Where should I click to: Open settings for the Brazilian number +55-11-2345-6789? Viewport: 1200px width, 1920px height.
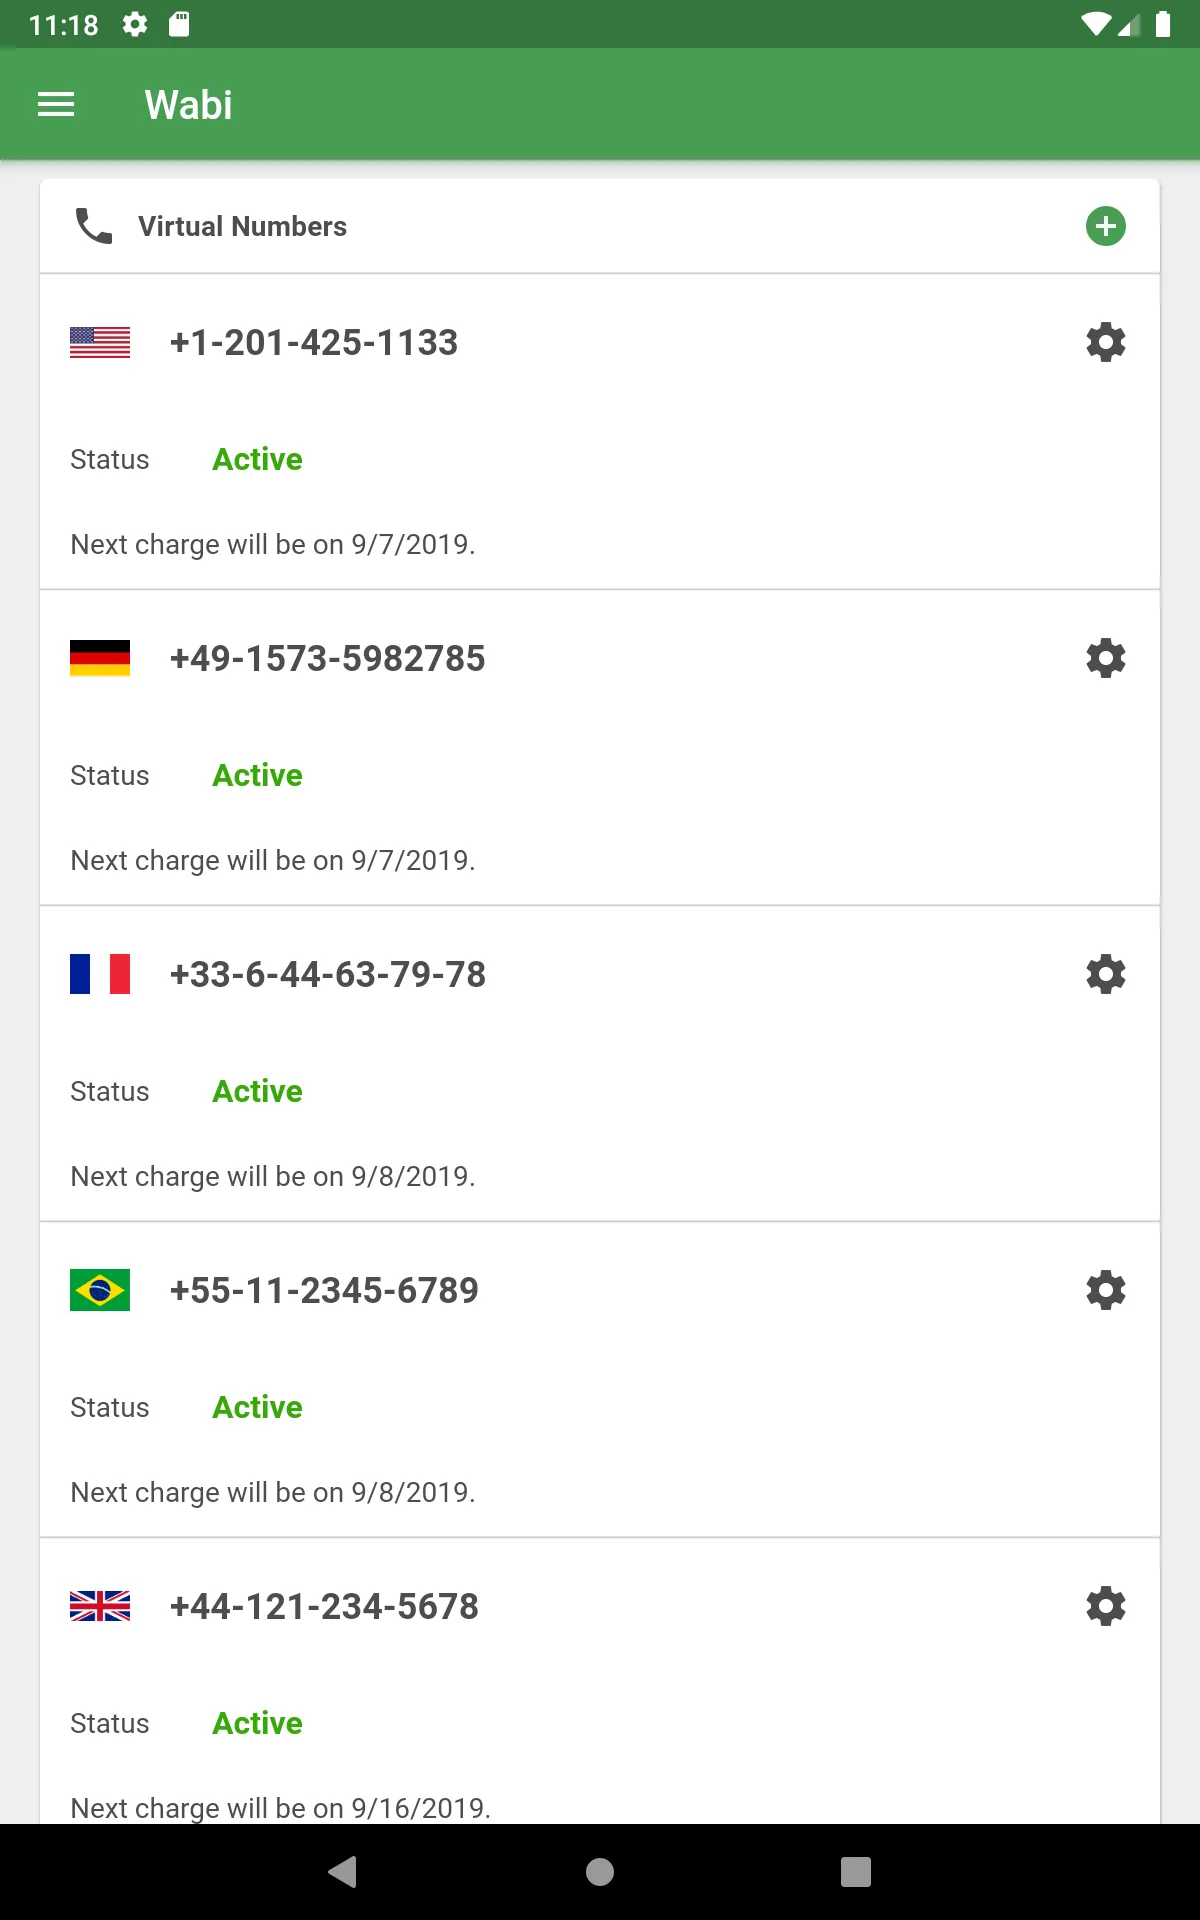click(1105, 1290)
